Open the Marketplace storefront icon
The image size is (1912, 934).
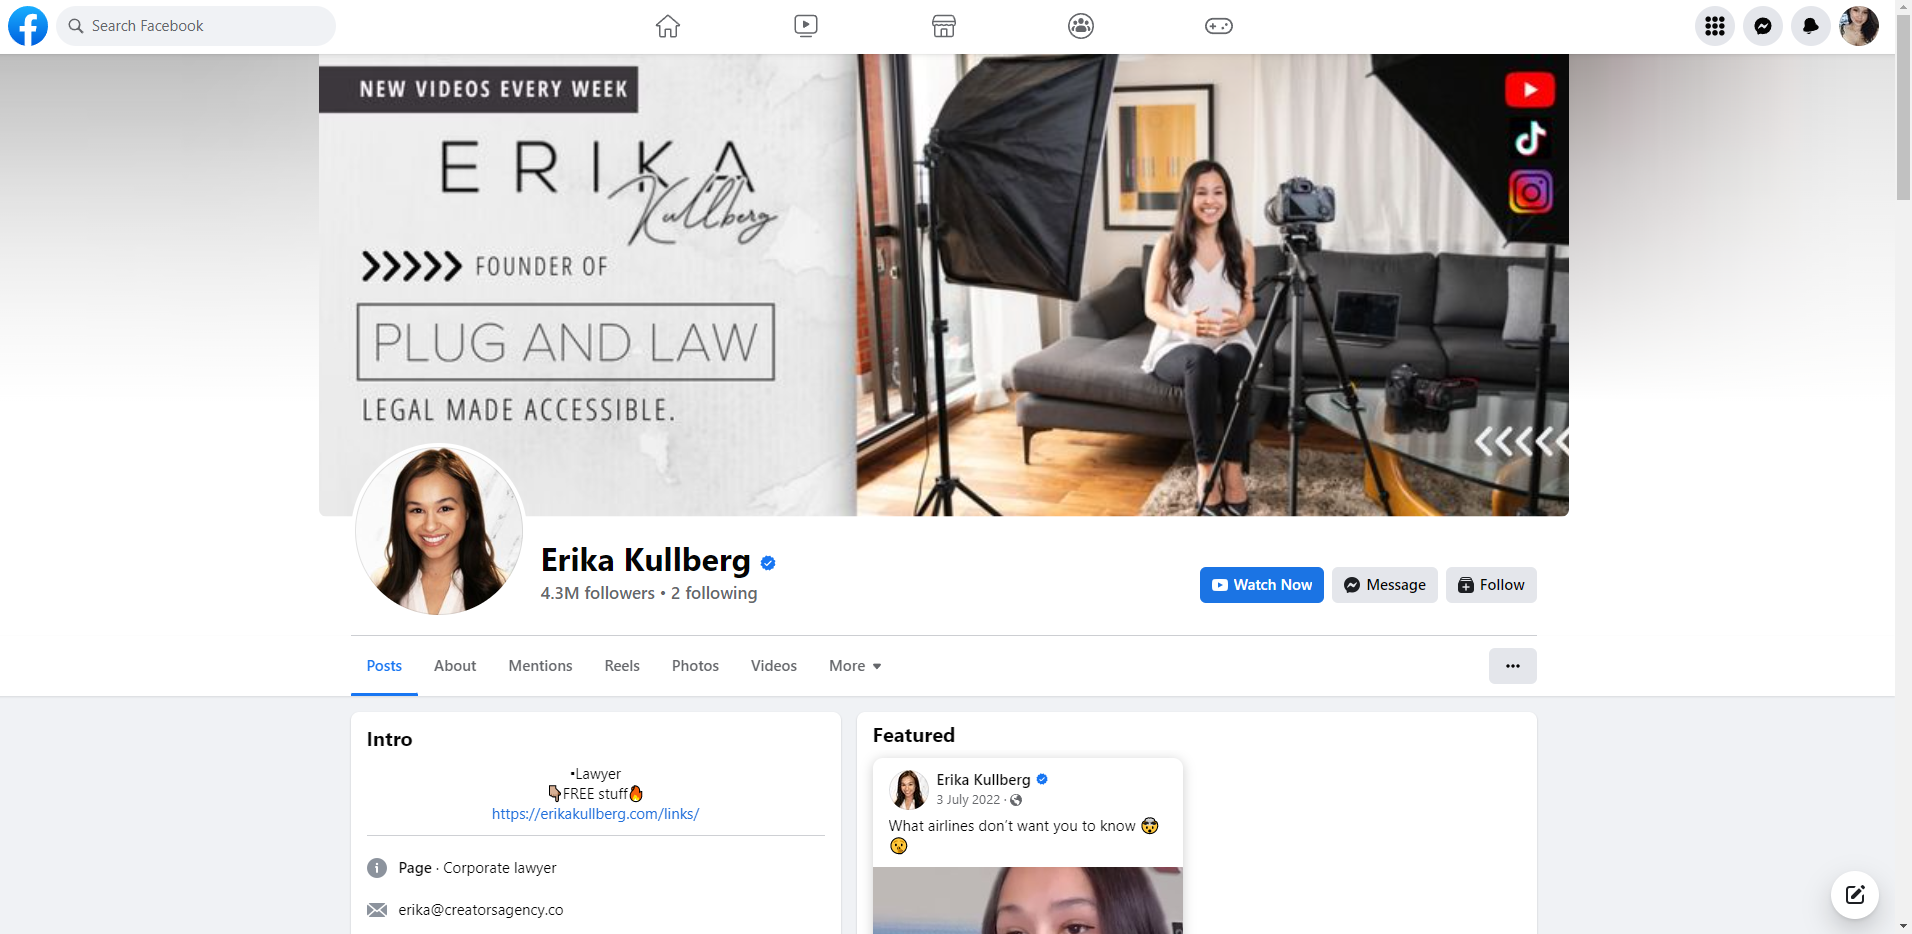click(944, 26)
